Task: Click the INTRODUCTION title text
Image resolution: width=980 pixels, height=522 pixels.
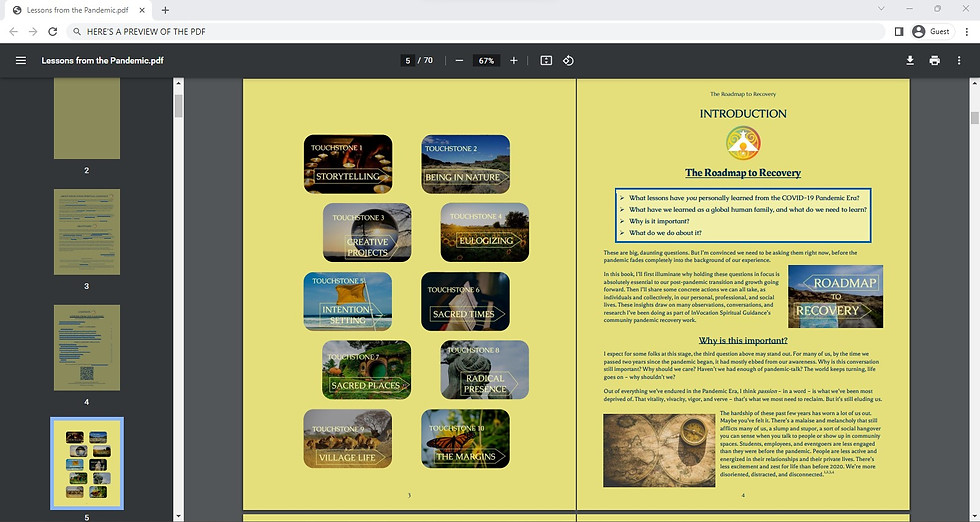Action: 742,114
